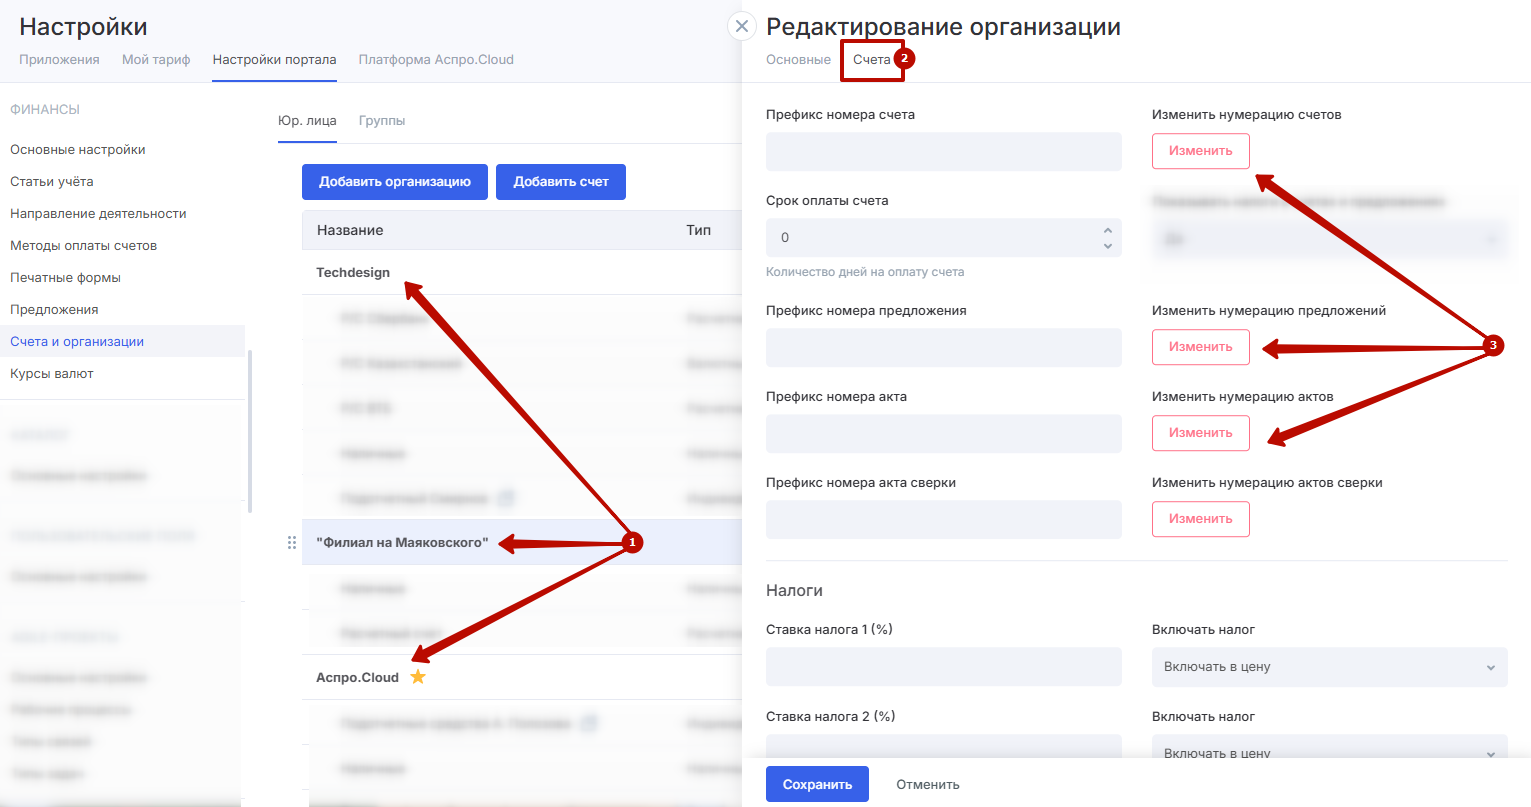Switch to the "Счета" tab

coord(871,60)
